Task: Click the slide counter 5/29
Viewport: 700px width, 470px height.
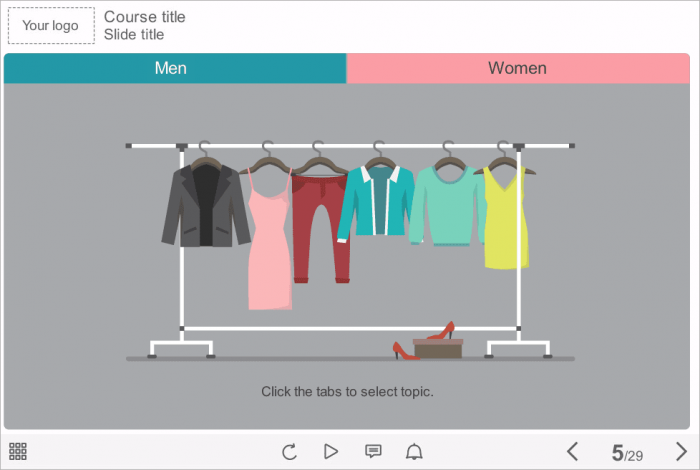Action: (x=627, y=453)
